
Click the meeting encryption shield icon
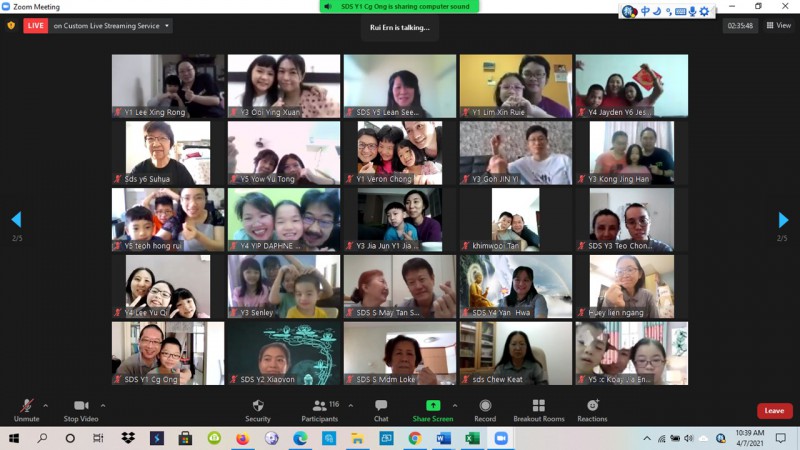coord(11,25)
